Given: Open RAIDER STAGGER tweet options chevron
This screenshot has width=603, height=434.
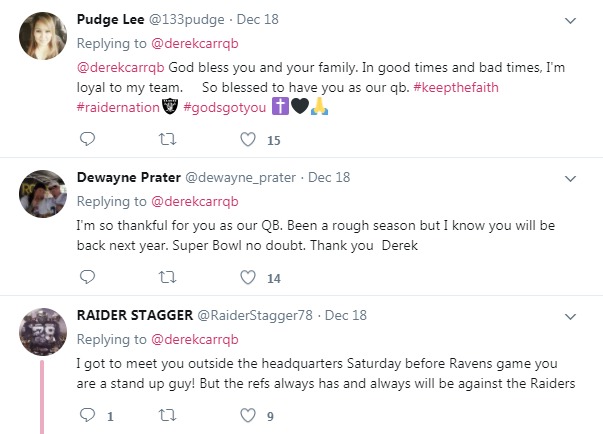Looking at the screenshot, I should tap(570, 316).
